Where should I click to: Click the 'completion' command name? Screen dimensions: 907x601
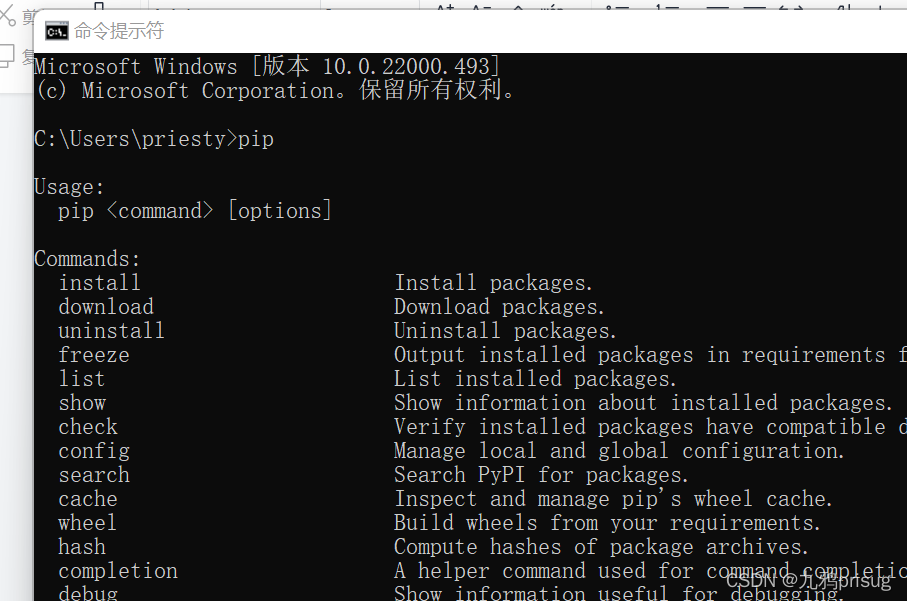(118, 571)
